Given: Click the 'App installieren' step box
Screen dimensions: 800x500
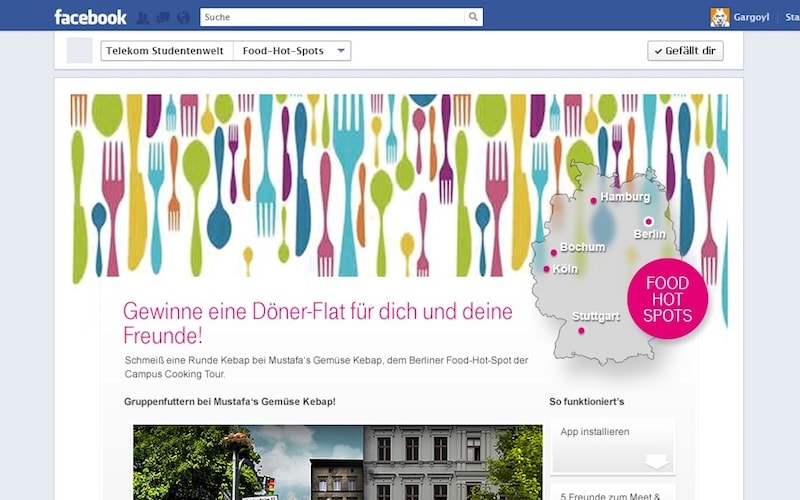Looking at the screenshot, I should (612, 445).
